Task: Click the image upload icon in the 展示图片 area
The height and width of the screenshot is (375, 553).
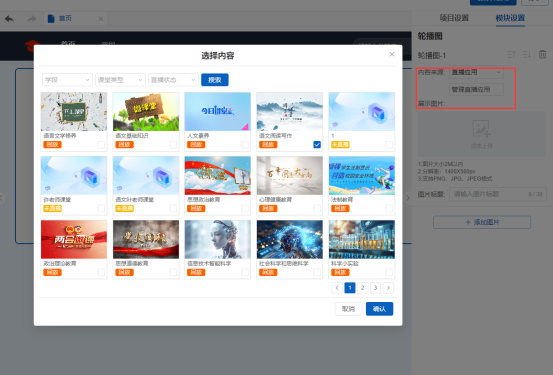Action: pyautogui.click(x=482, y=128)
